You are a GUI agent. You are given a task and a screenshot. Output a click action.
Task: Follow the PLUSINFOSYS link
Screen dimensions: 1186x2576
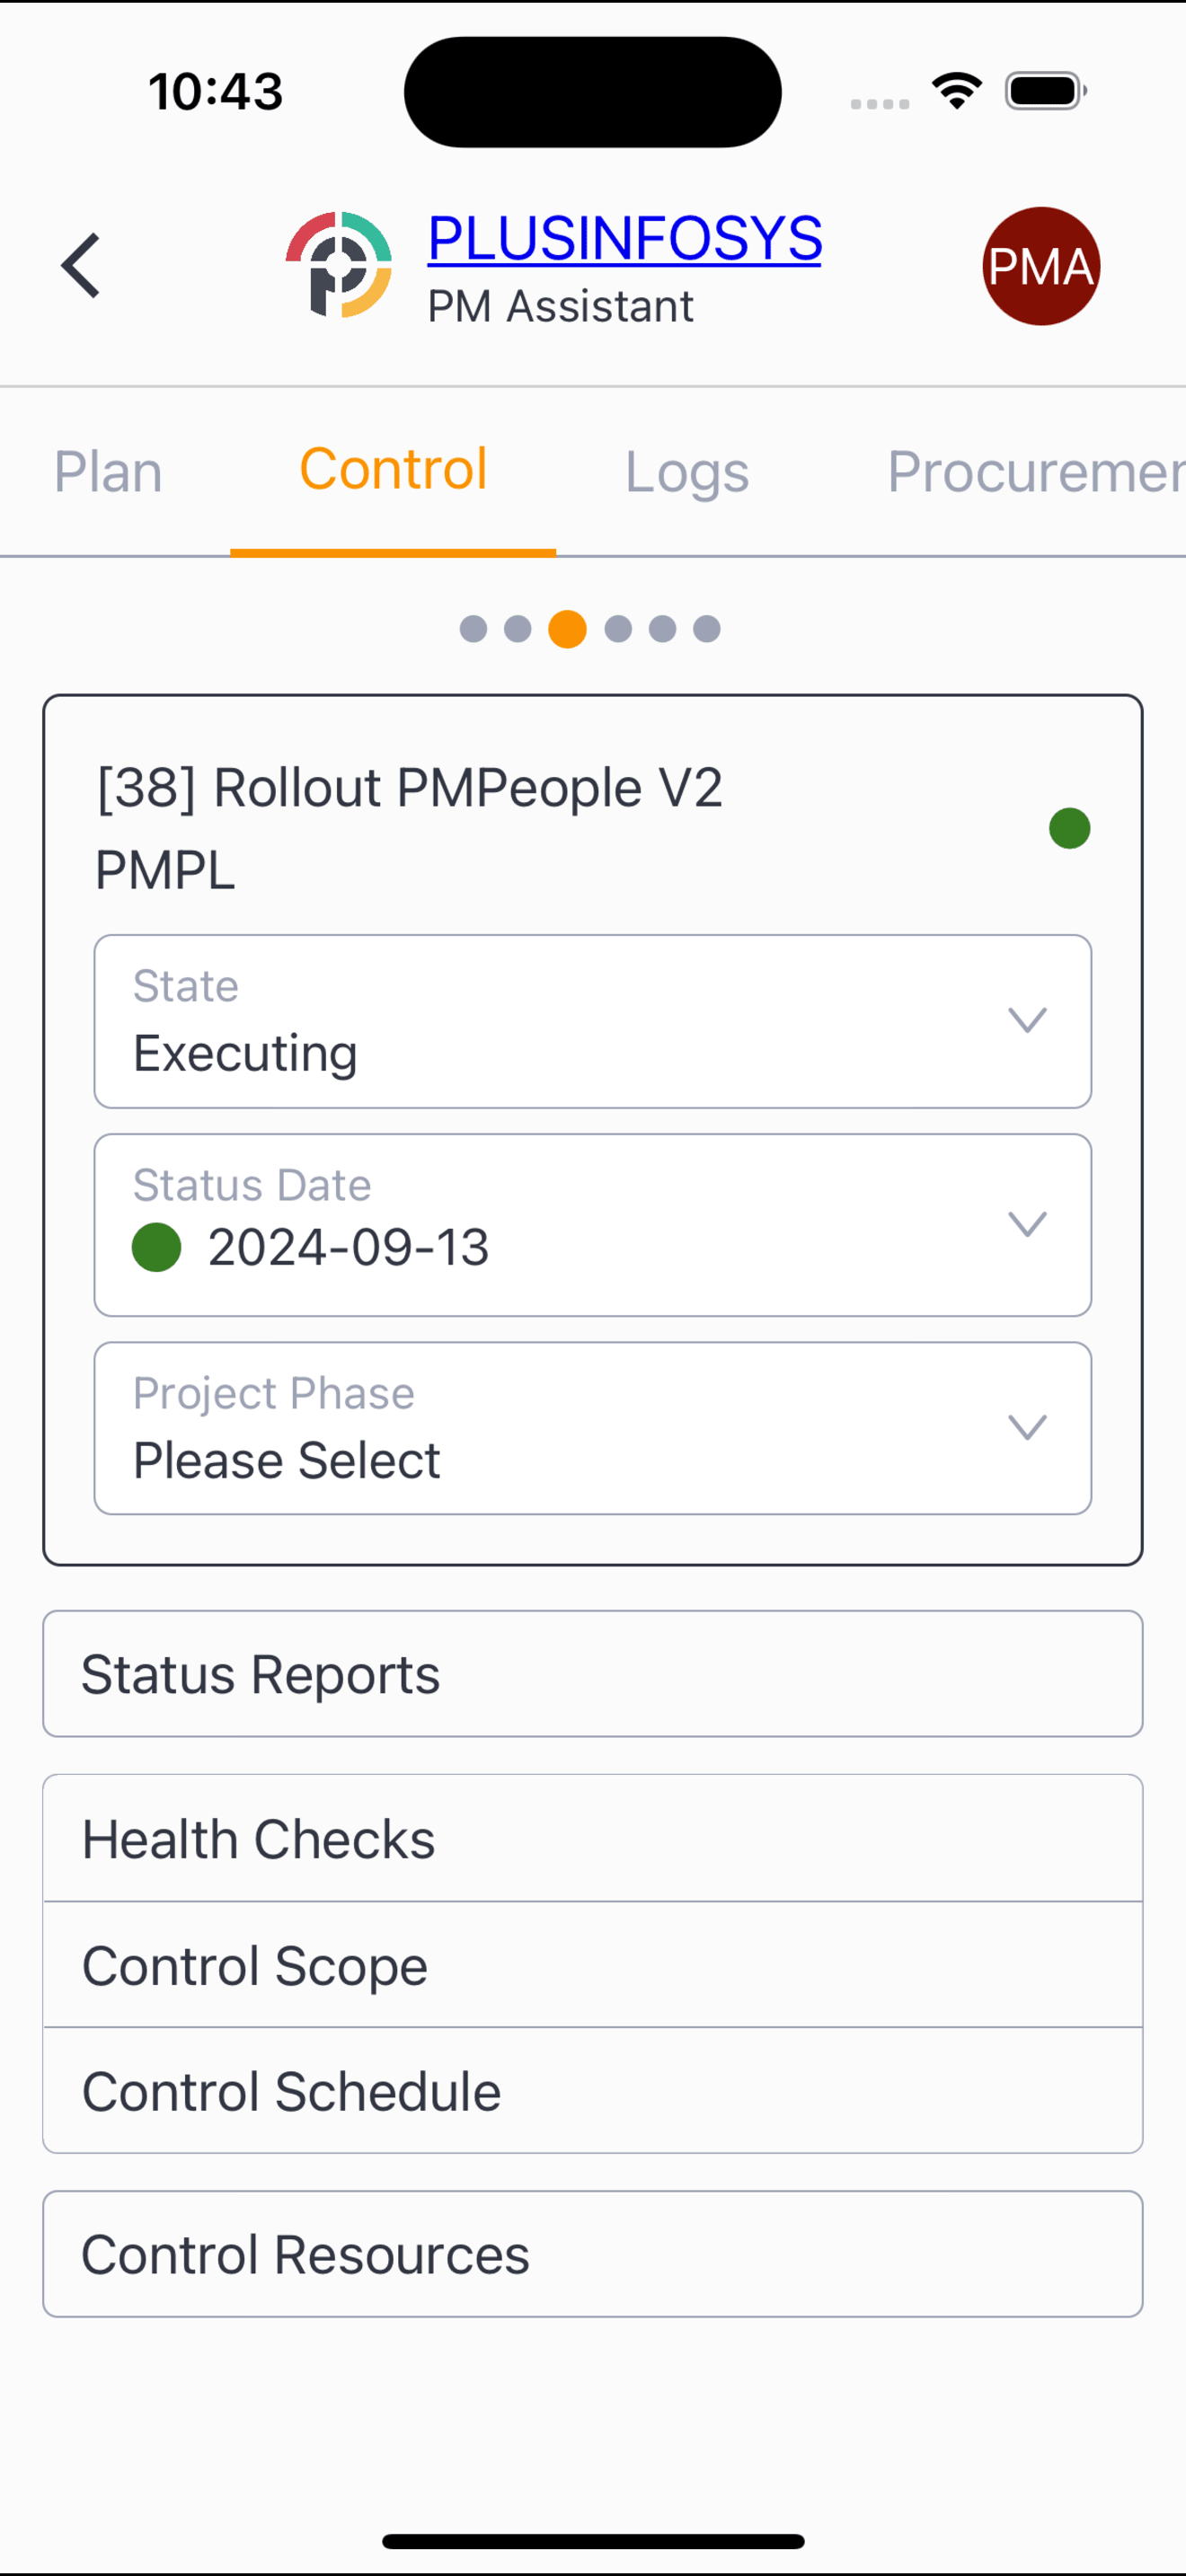pyautogui.click(x=625, y=238)
